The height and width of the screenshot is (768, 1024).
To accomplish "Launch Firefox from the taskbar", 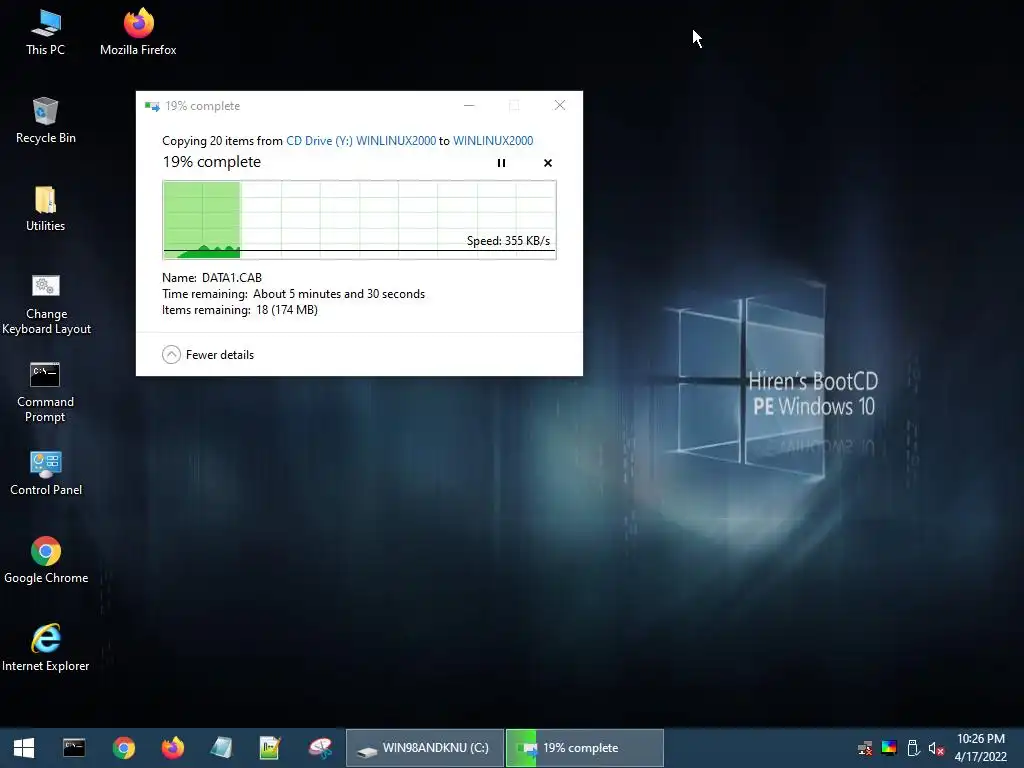I will 173,748.
